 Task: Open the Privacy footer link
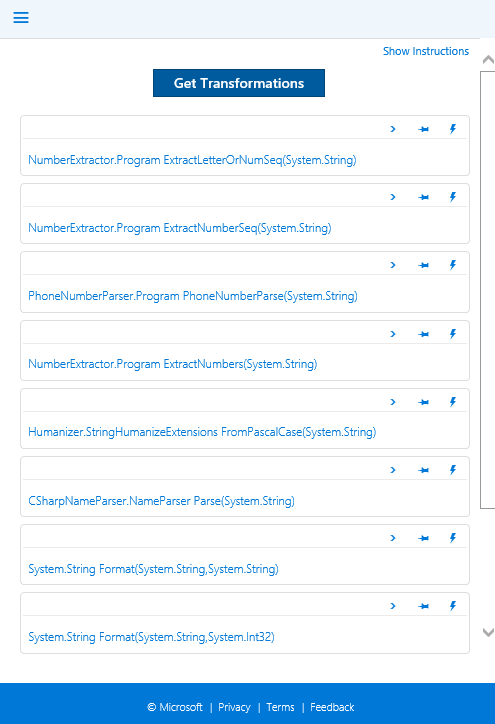(234, 707)
